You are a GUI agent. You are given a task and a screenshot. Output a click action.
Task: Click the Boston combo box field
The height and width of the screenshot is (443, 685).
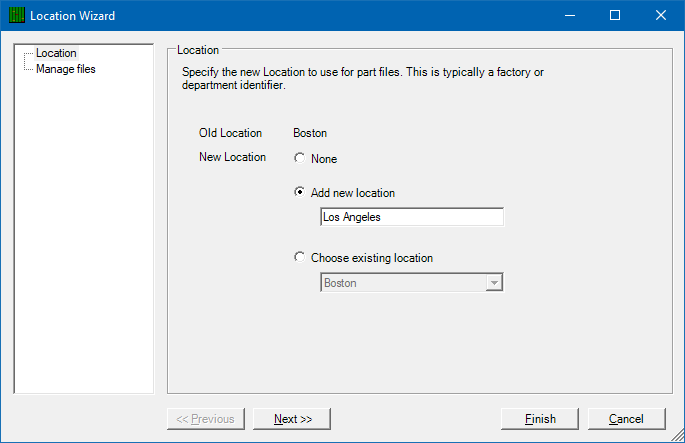pos(412,283)
